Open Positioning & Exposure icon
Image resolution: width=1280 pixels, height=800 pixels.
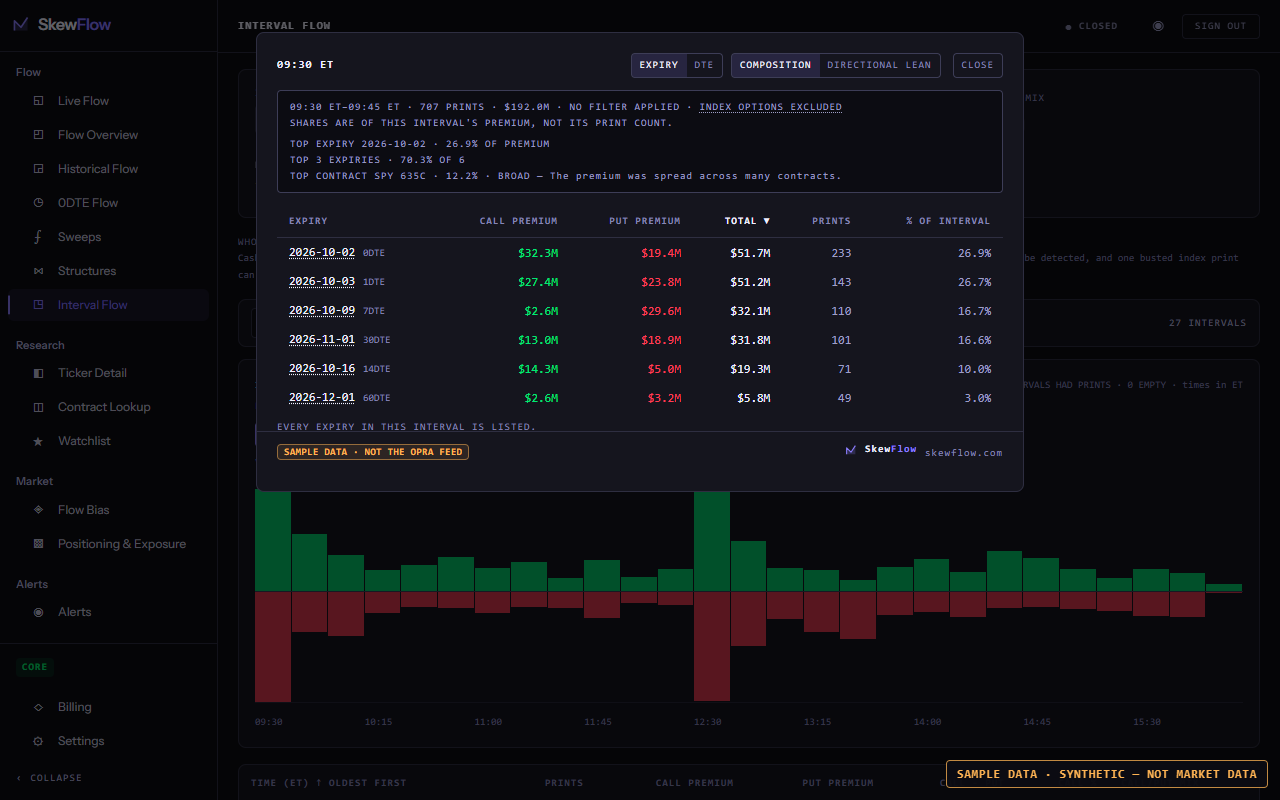pyautogui.click(x=38, y=544)
